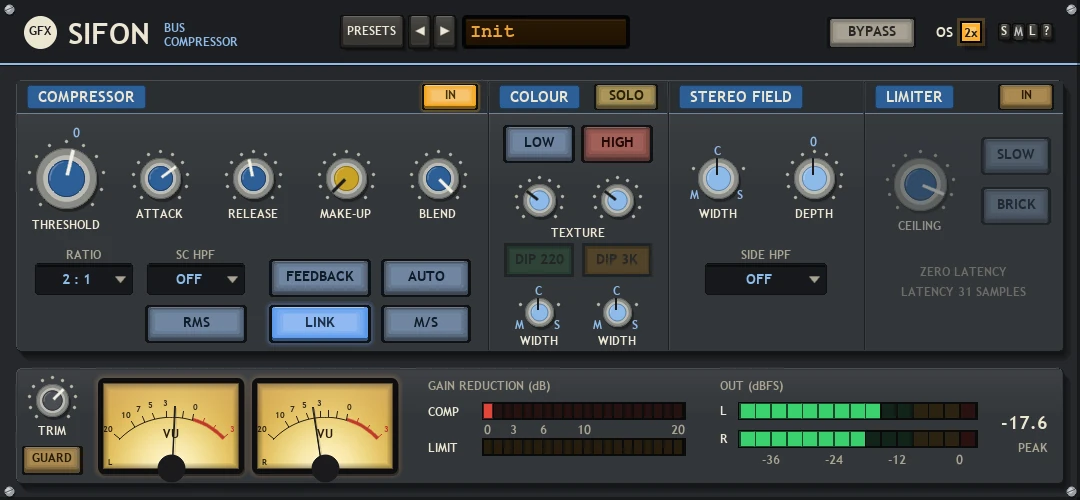Click the STEREO FIELD section header
1080x500 pixels.
pos(740,96)
